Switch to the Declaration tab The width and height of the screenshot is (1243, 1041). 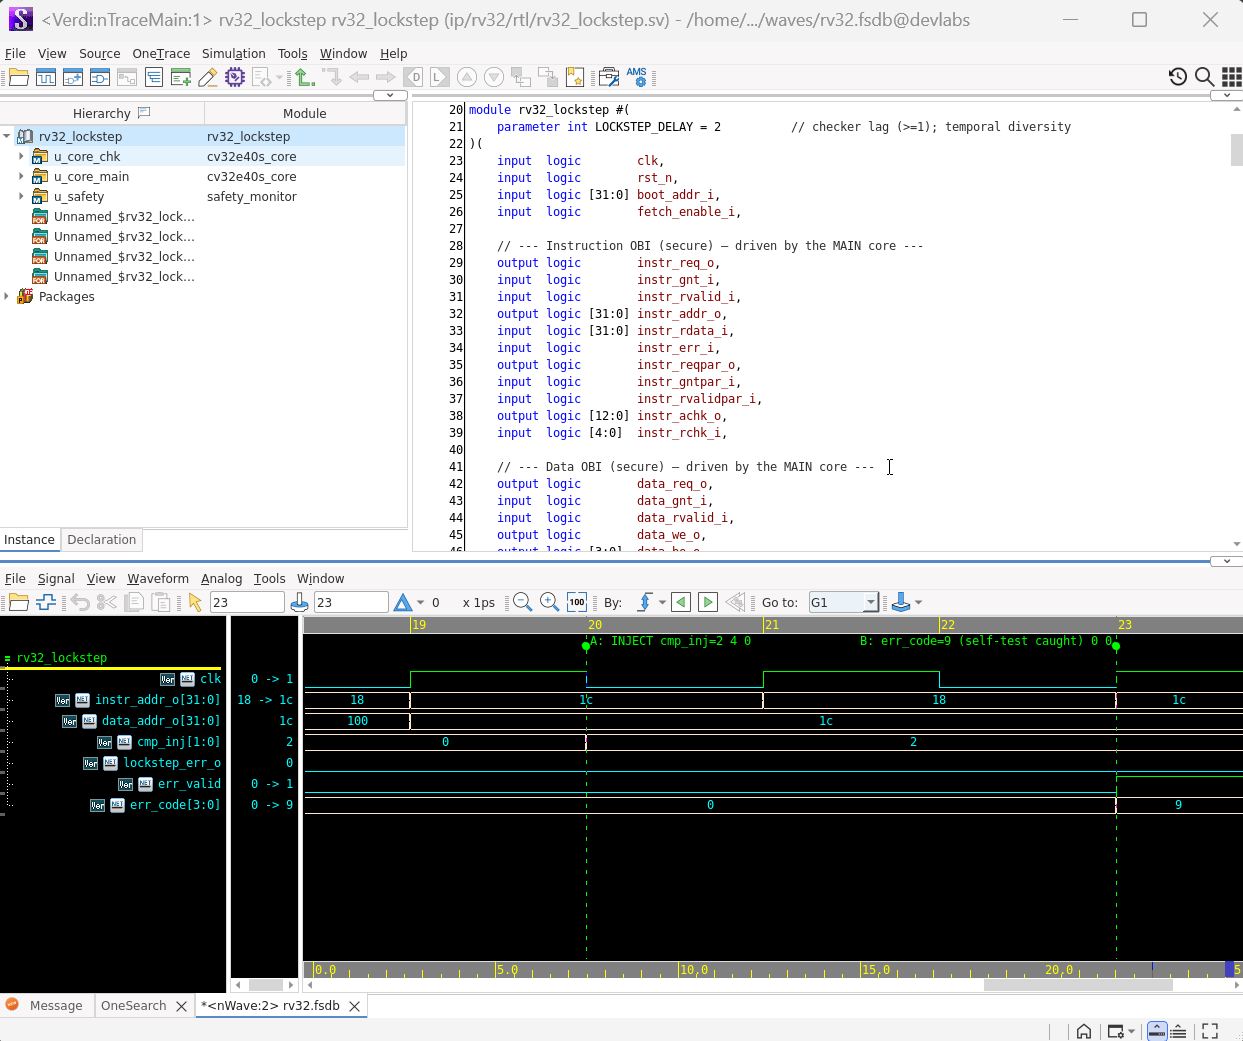tap(101, 539)
